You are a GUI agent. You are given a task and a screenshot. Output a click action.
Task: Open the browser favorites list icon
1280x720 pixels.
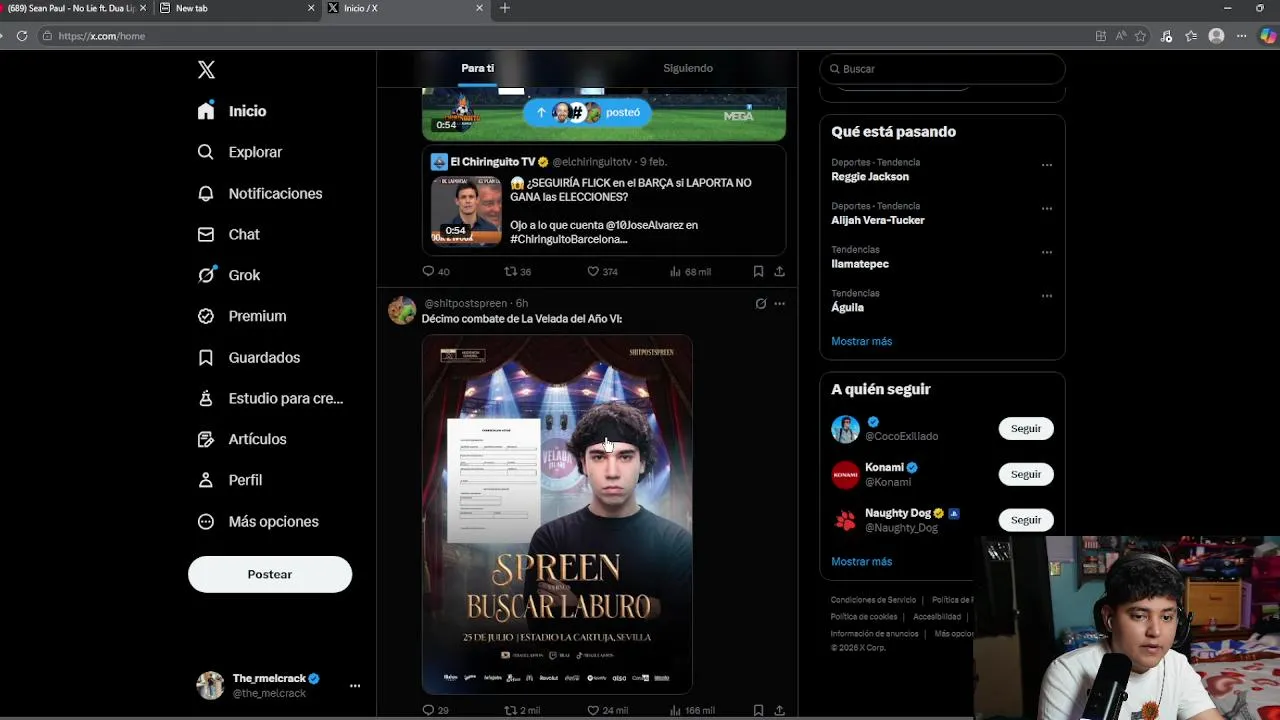tap(1191, 36)
